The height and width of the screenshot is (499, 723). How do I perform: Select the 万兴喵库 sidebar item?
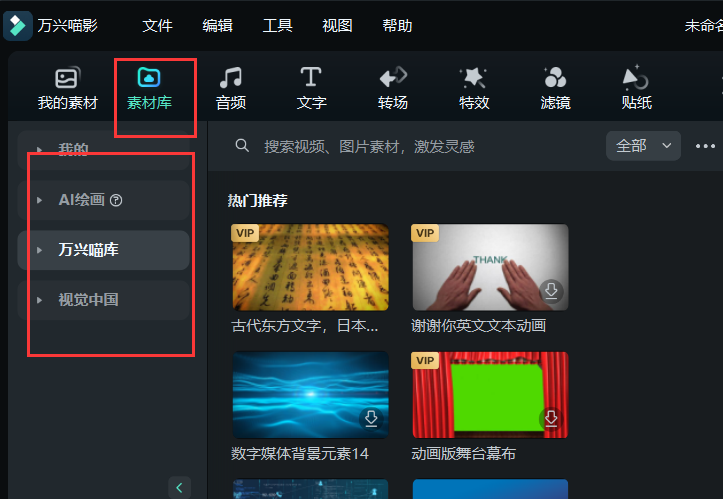pos(103,250)
